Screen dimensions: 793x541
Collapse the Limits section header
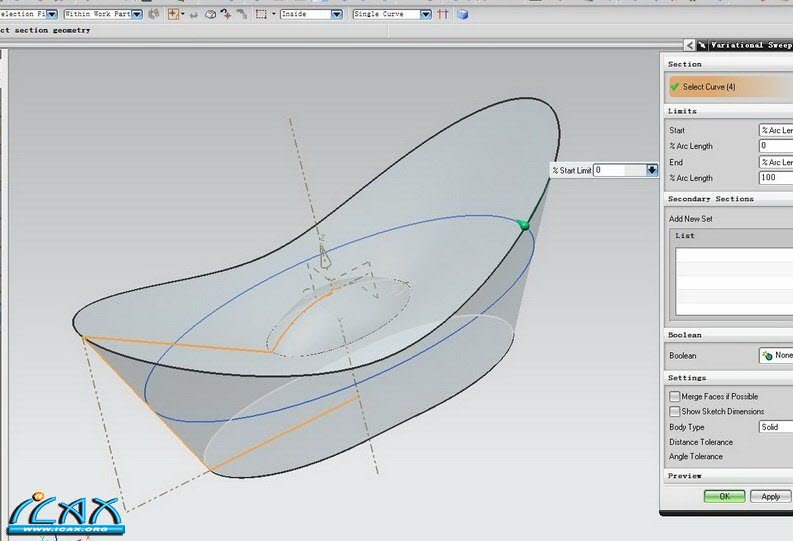[683, 111]
